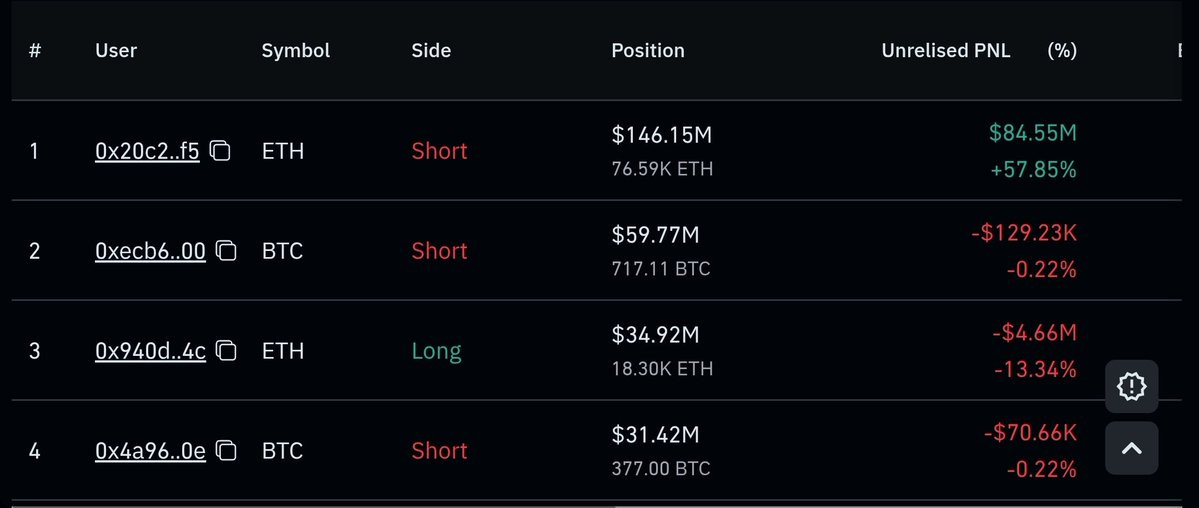This screenshot has width=1199, height=508.
Task: Click the (%) column header
Action: point(1061,50)
